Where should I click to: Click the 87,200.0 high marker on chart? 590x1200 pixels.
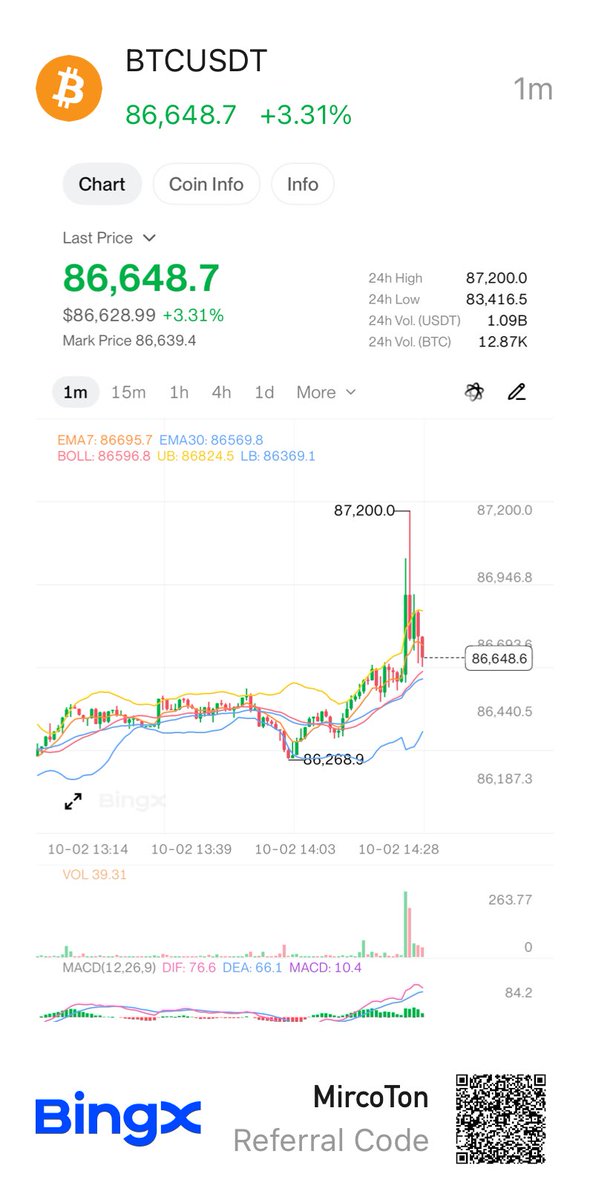tap(364, 510)
